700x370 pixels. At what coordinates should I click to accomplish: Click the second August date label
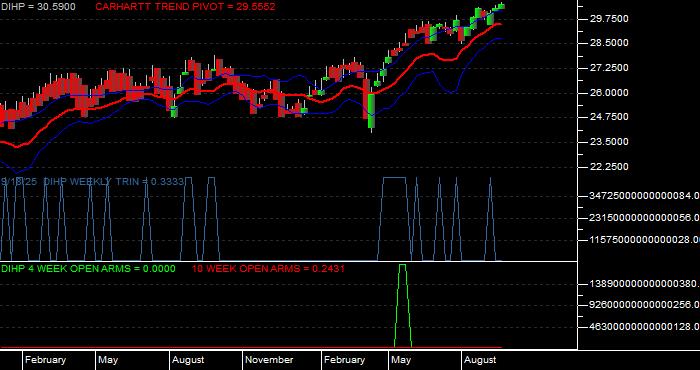click(480, 360)
